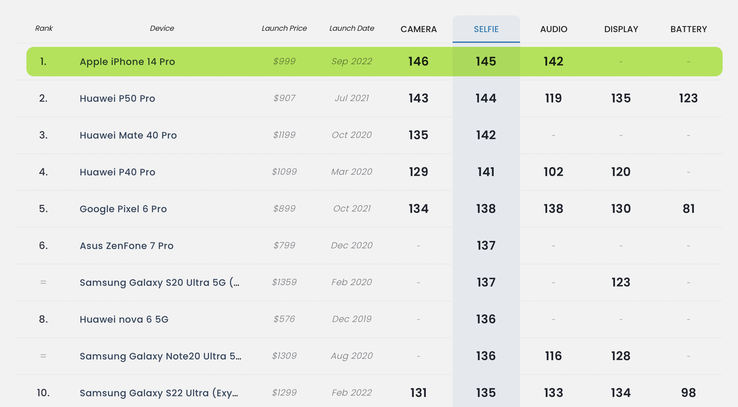This screenshot has height=407, width=738.
Task: Switch to the AUDIO score column
Action: coord(553,29)
